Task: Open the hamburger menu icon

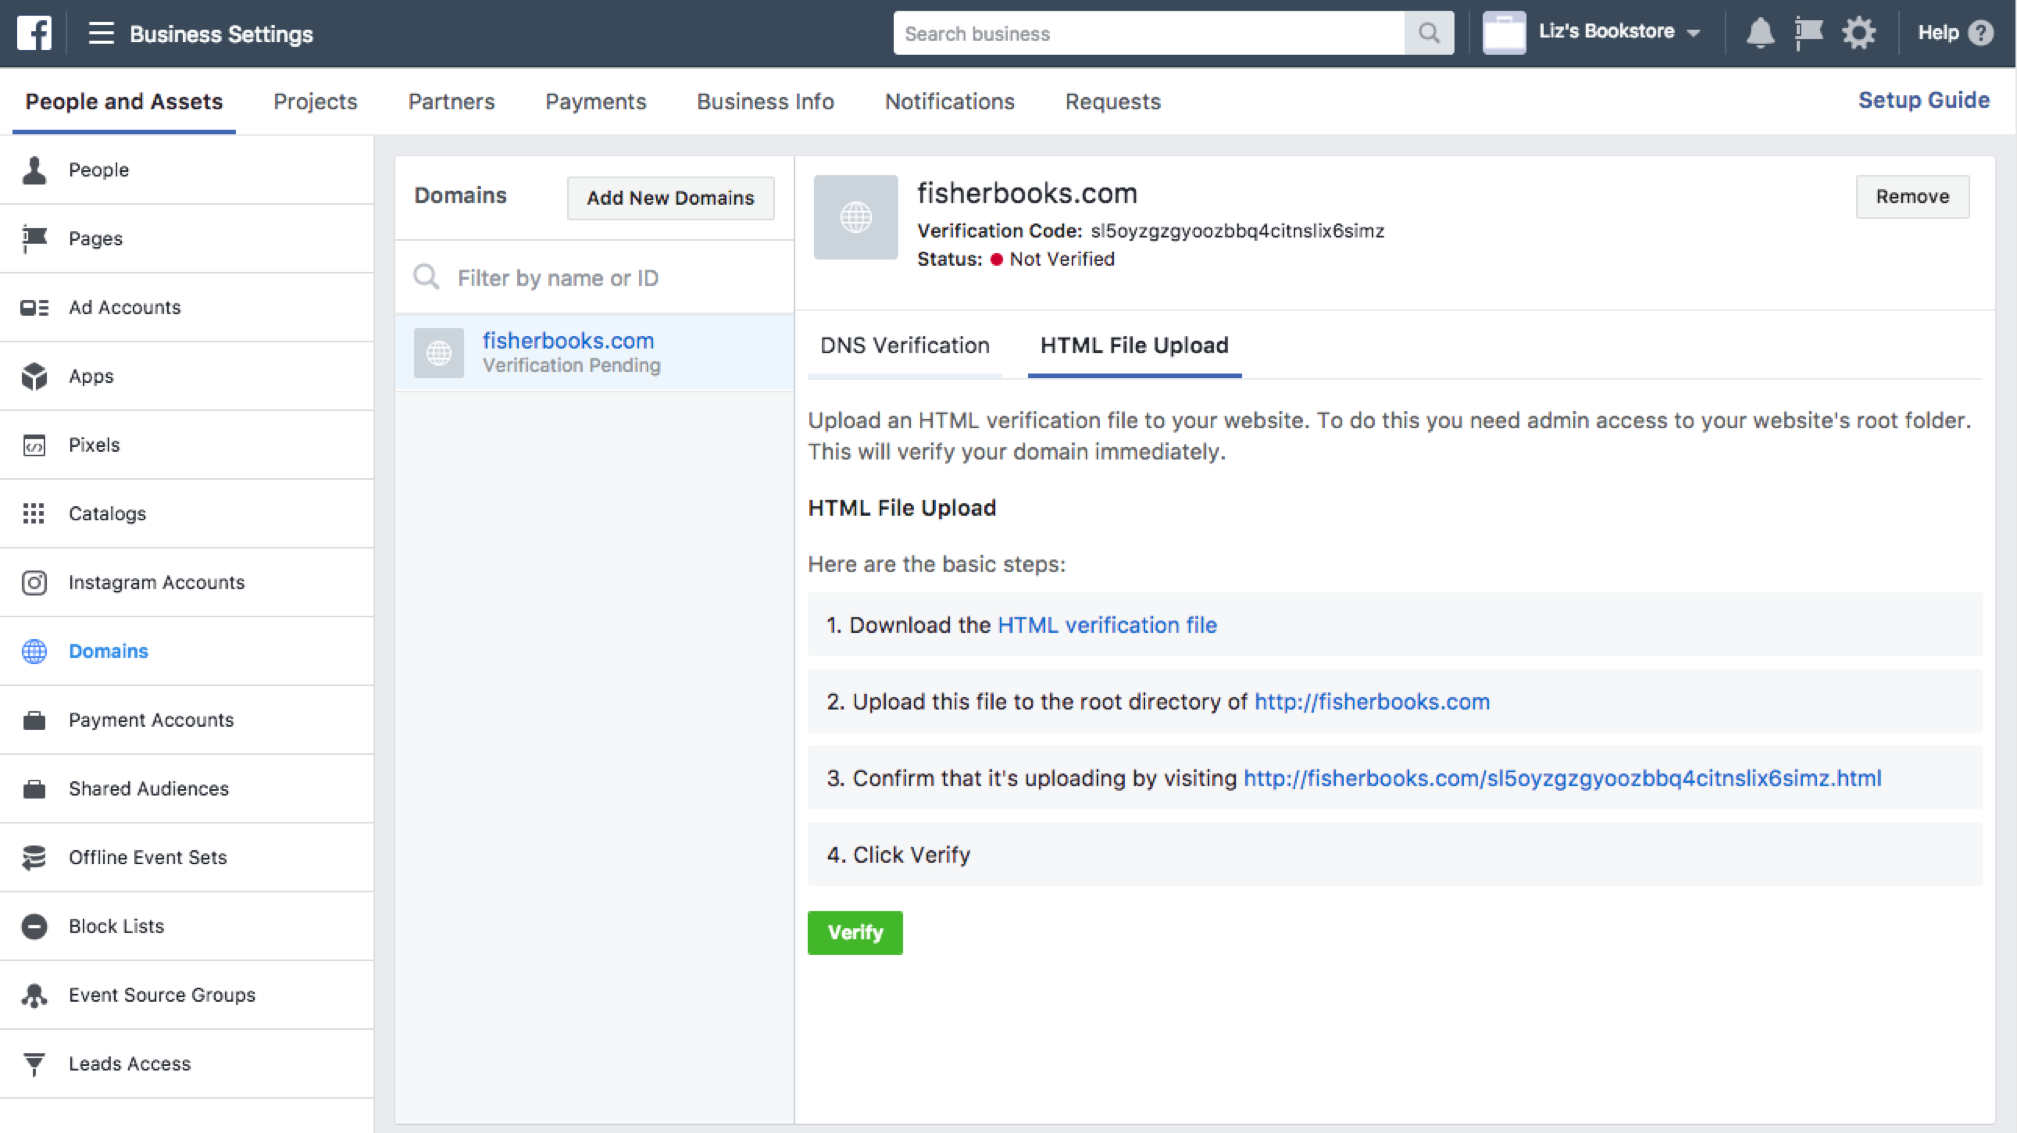Action: click(101, 33)
